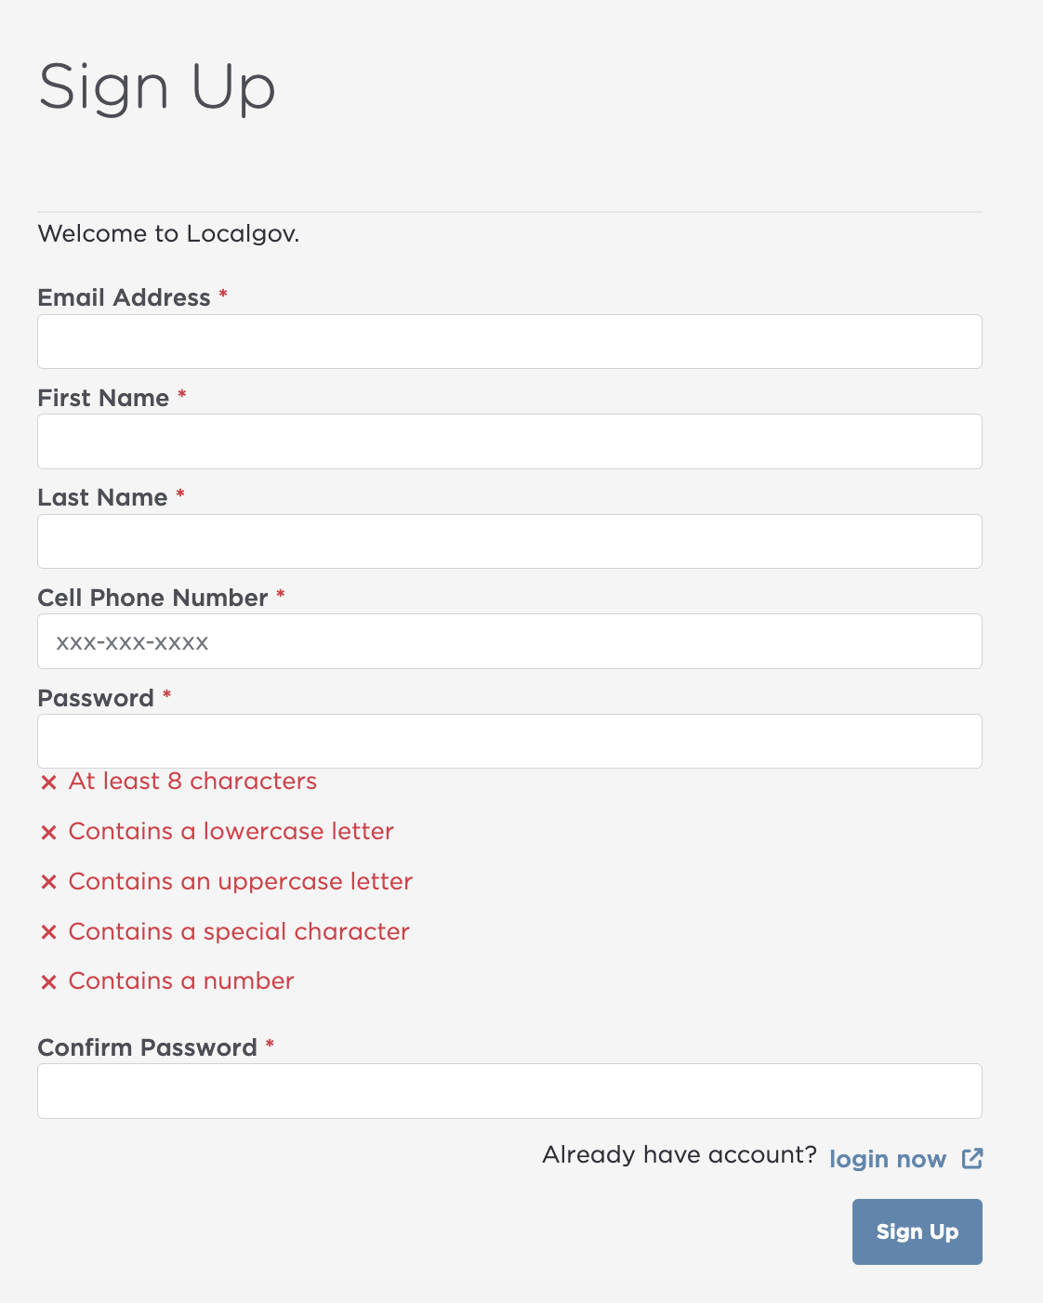Click the Cell Phone Number field with xxx-xxx-xxxx placeholder
This screenshot has width=1043, height=1303.
pos(509,641)
